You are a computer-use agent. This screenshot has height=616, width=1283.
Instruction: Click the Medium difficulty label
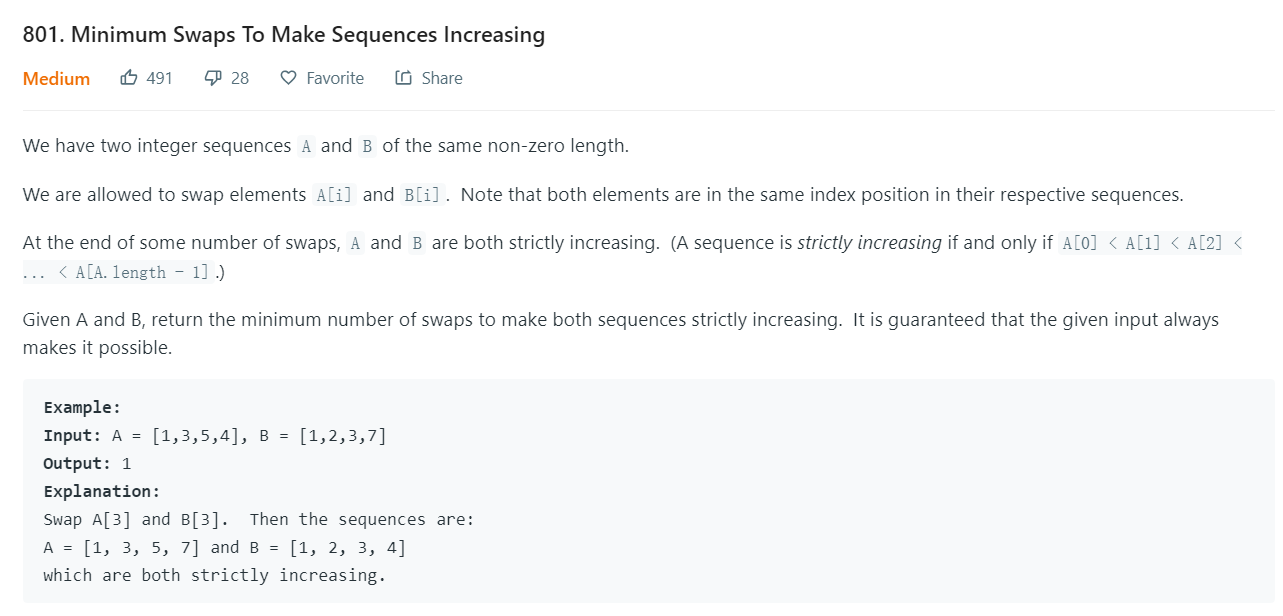point(56,78)
